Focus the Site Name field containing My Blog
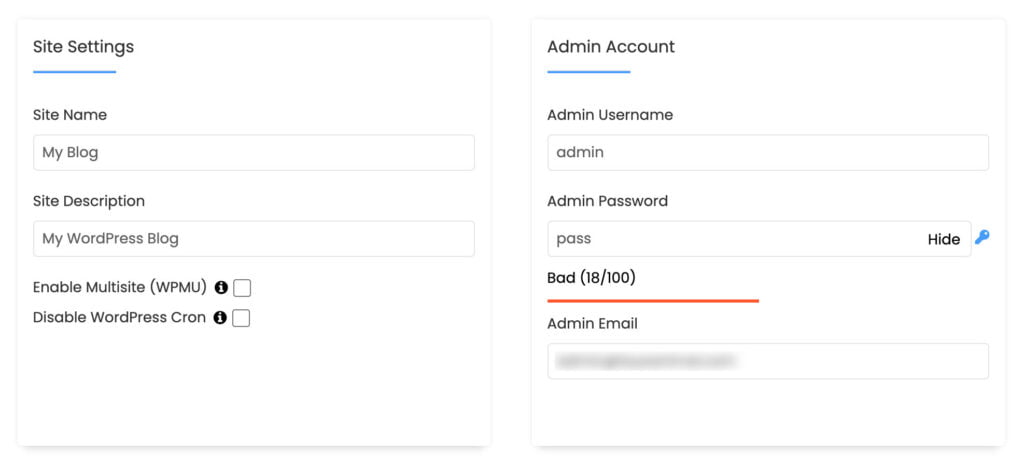1024x464 pixels. point(254,152)
